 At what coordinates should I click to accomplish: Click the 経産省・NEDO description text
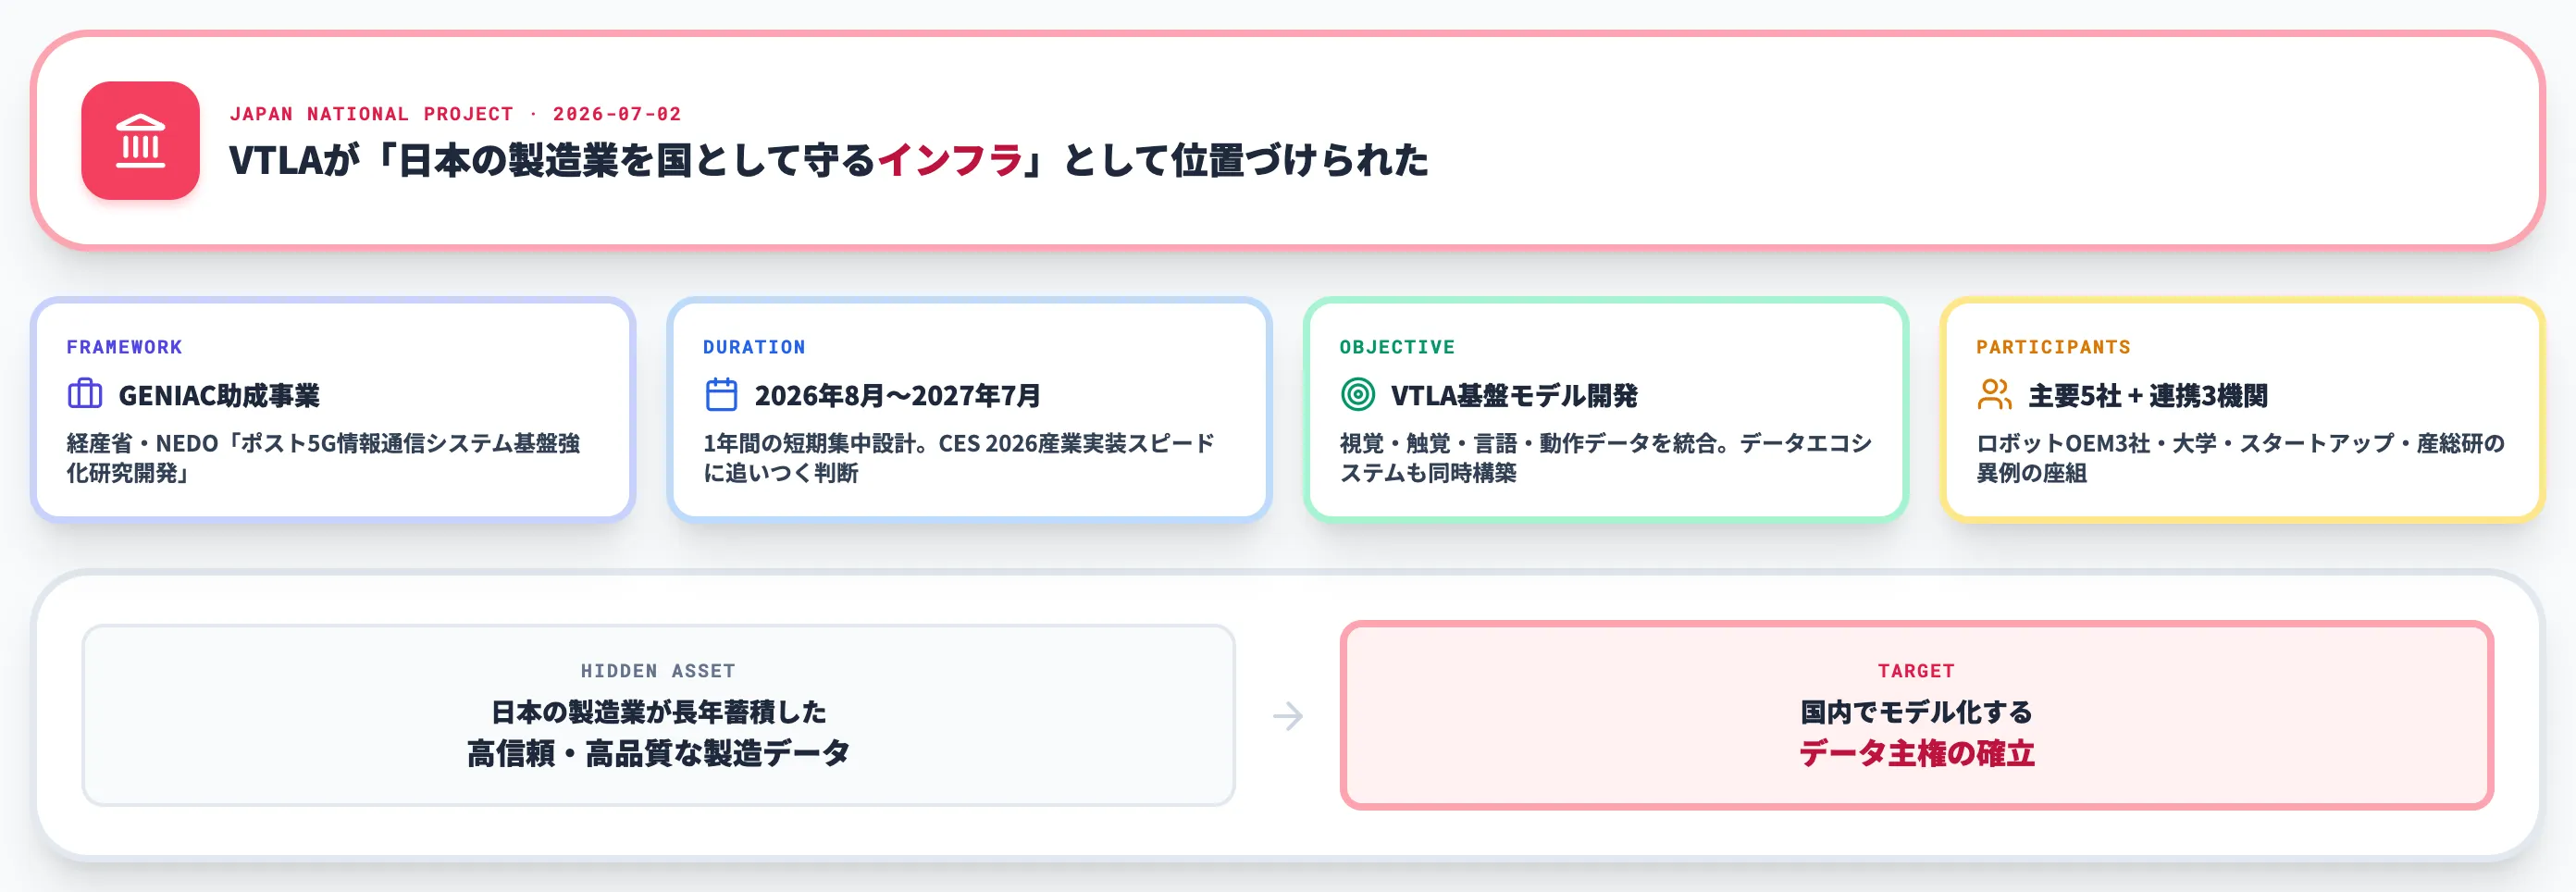tap(323, 458)
